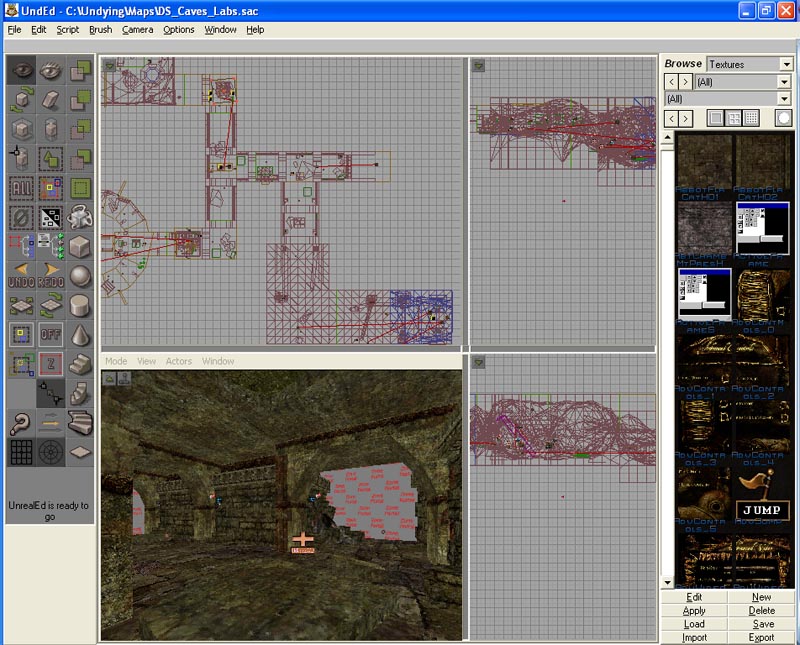The width and height of the screenshot is (800, 645).
Task: Click the green square special brush icon
Action: [x=80, y=188]
